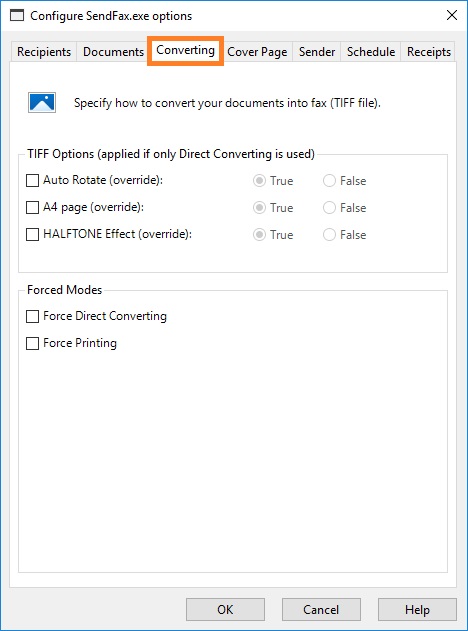Click the picture conversion icon
Screen dimensions: 468x631
42,103
